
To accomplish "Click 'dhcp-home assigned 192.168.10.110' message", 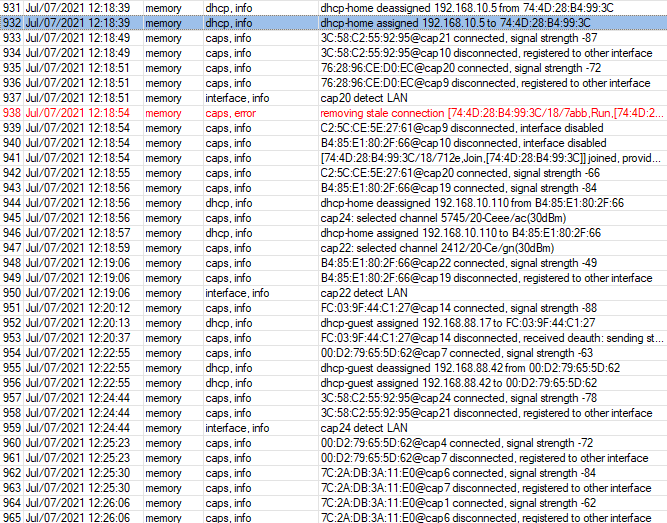I will pos(461,233).
